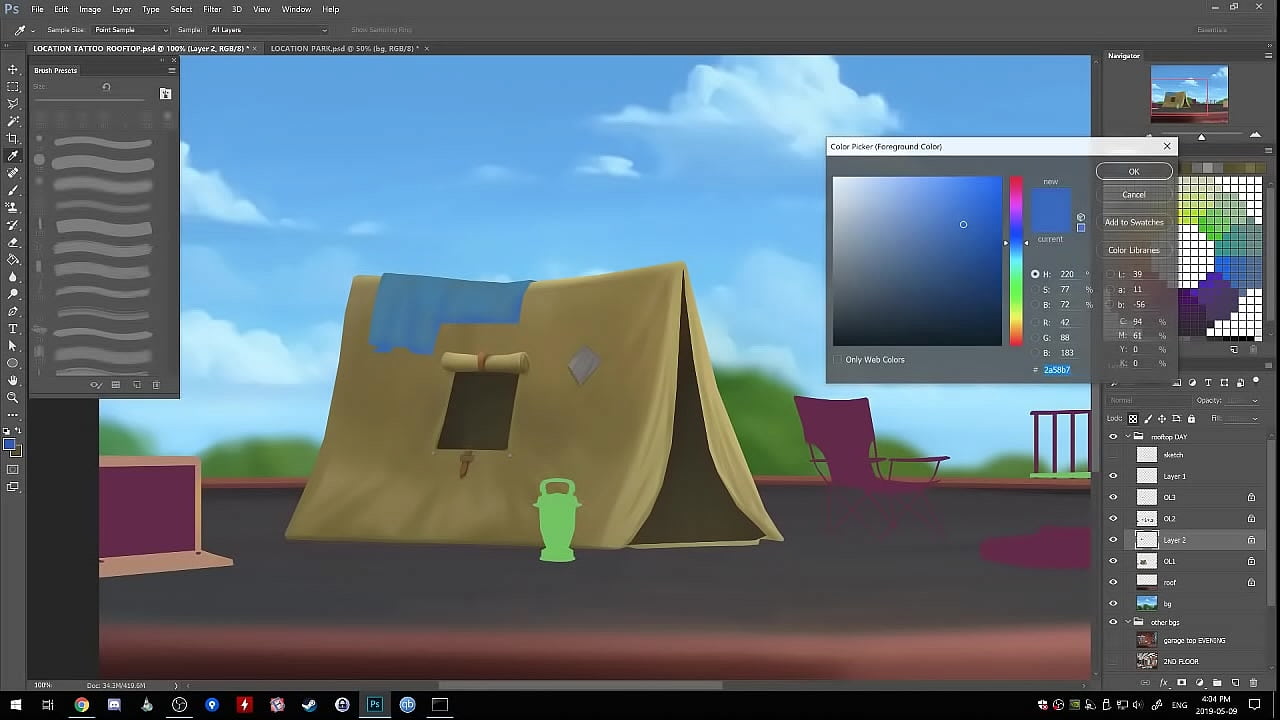Select the Move tool

tap(13, 69)
